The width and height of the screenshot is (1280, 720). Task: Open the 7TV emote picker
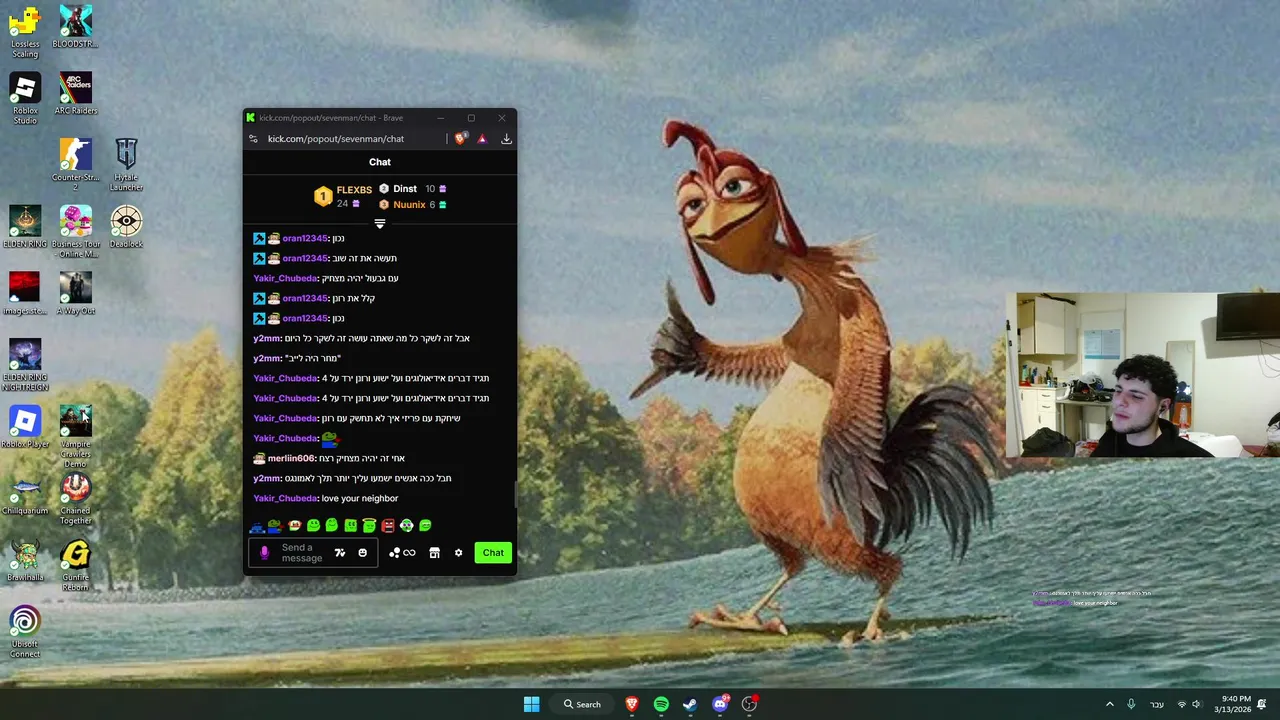pos(340,553)
